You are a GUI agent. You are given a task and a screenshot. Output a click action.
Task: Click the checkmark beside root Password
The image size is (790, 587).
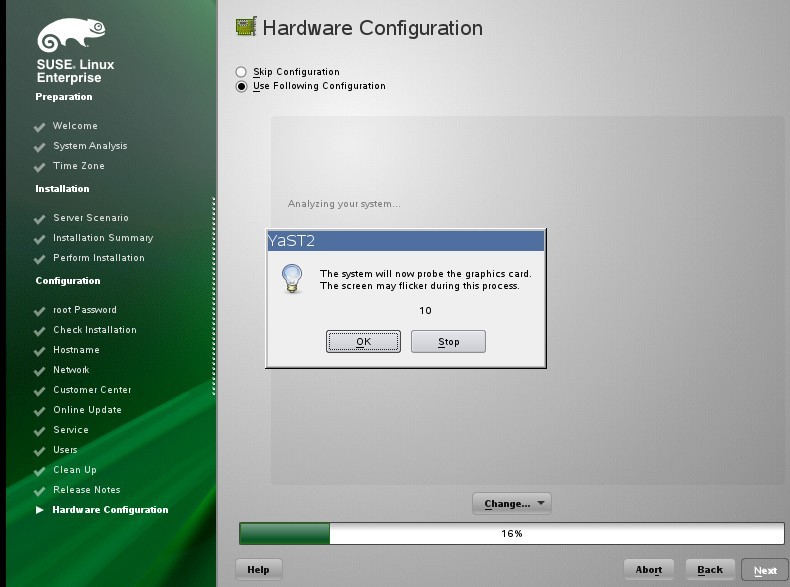[x=39, y=311]
